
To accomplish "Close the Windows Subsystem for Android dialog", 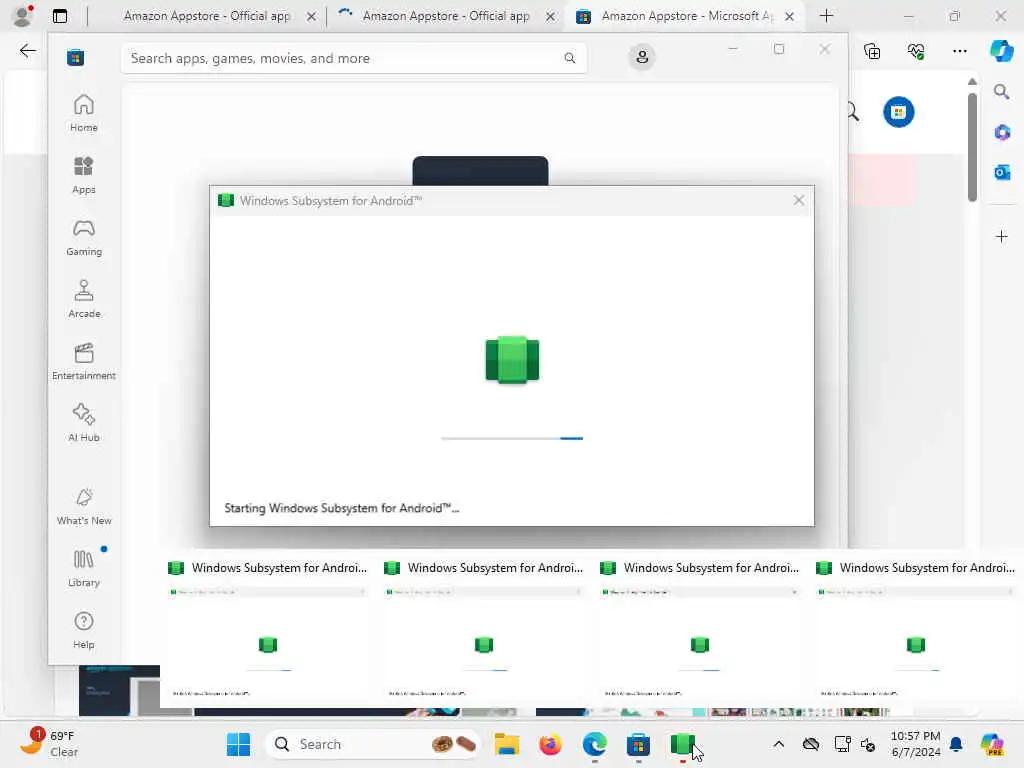I will pos(799,200).
